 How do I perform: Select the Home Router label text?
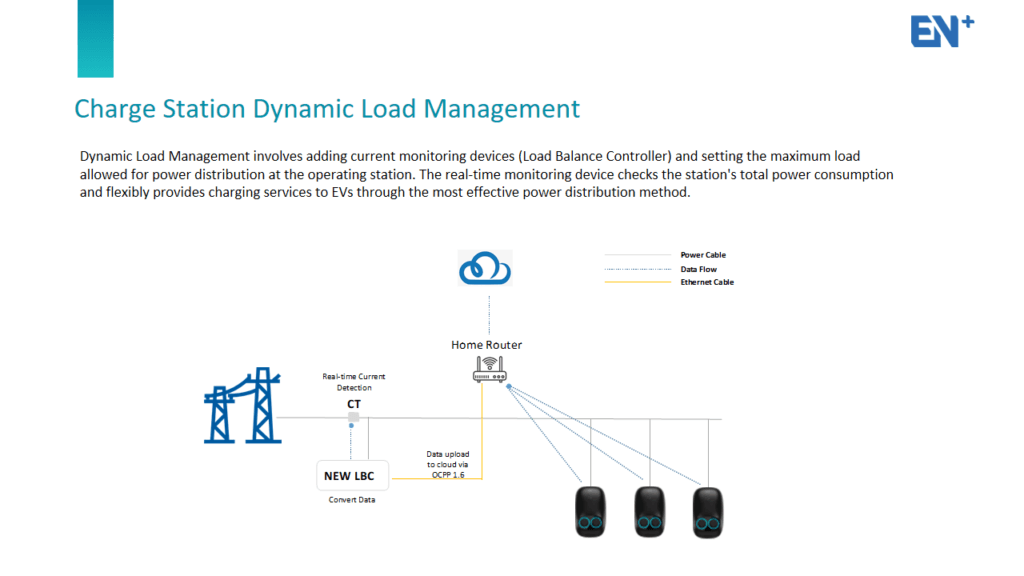[x=486, y=344]
